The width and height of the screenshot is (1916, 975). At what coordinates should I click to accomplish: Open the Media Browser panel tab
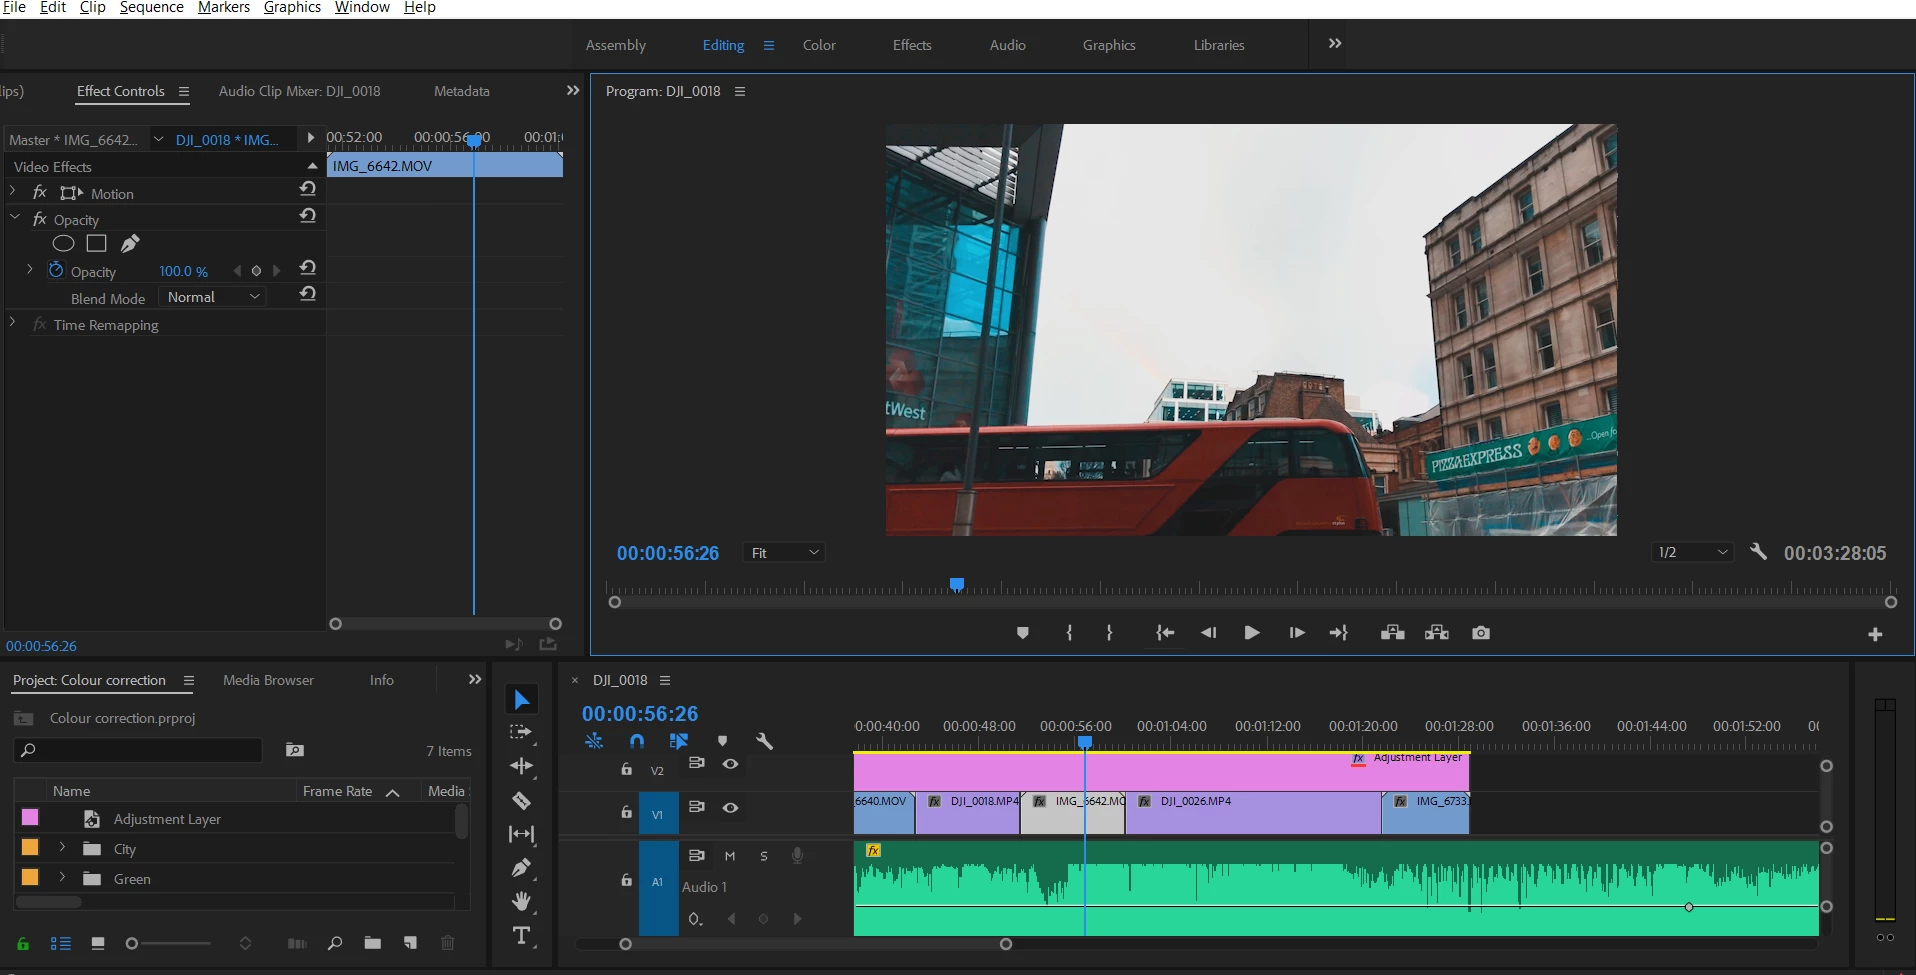[x=268, y=680]
